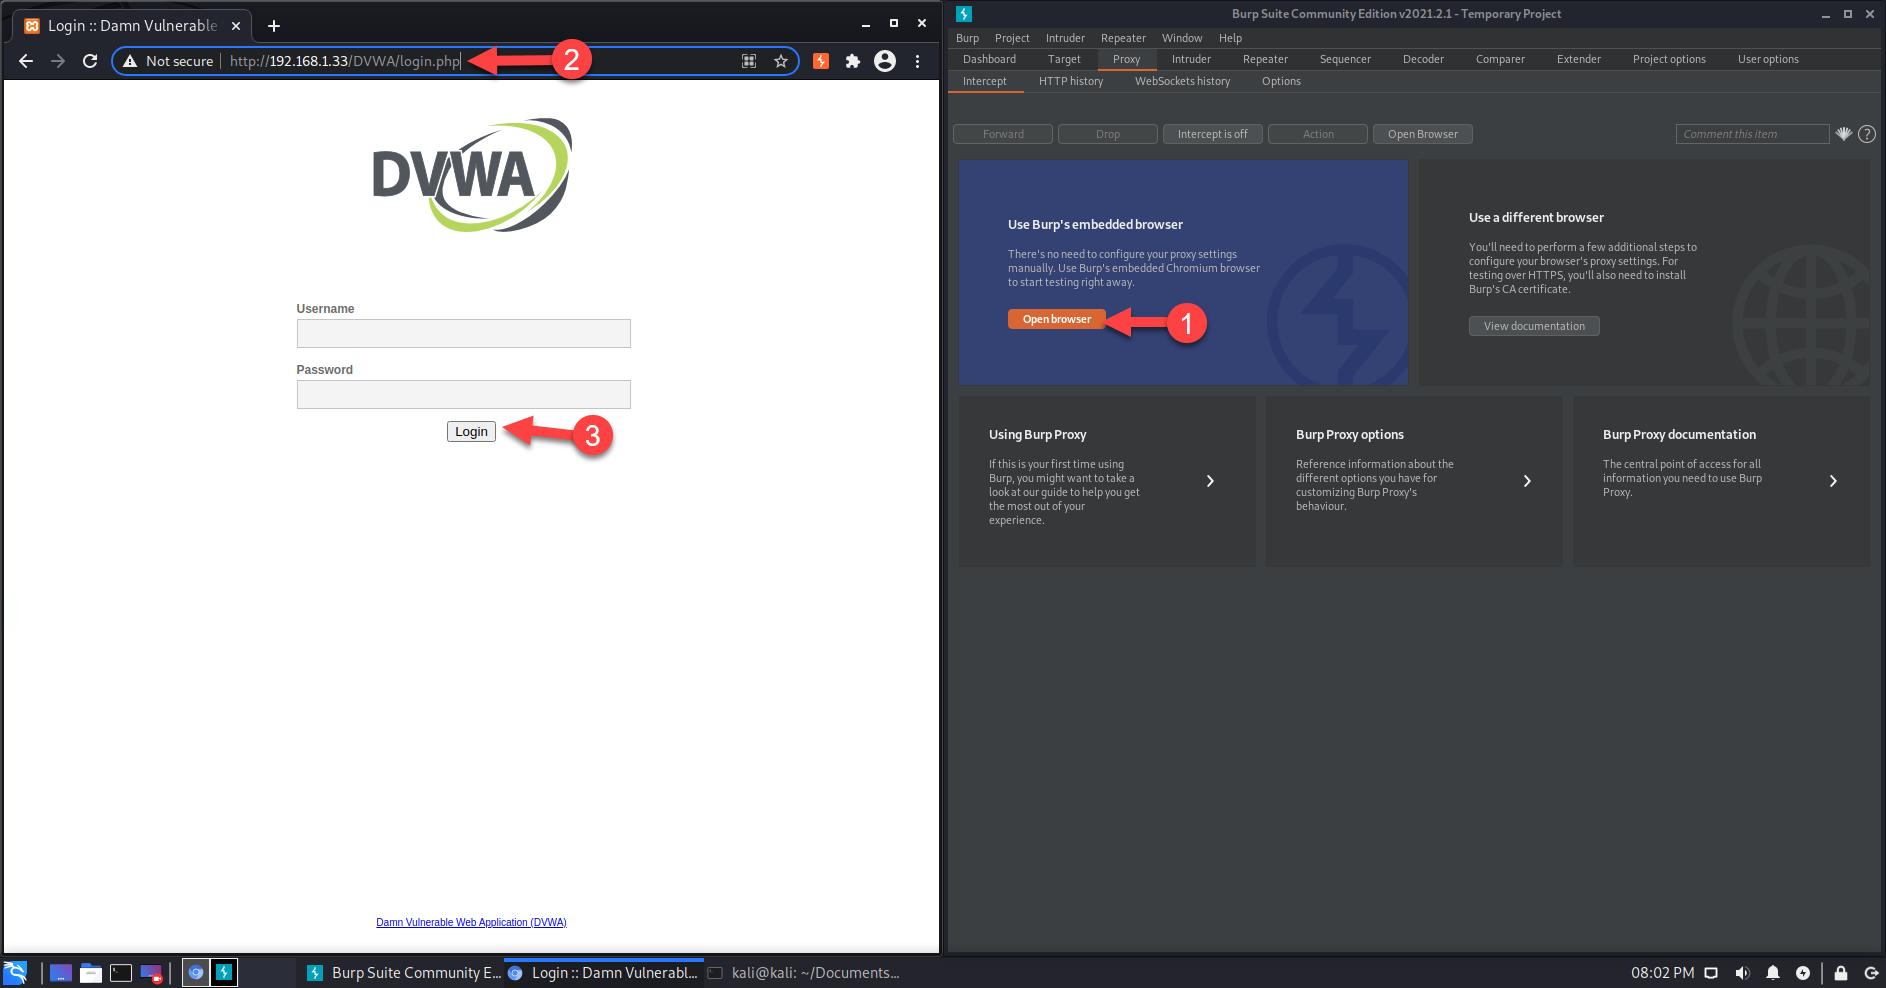
Task: Select the Proxy tab
Action: pyautogui.click(x=1126, y=59)
